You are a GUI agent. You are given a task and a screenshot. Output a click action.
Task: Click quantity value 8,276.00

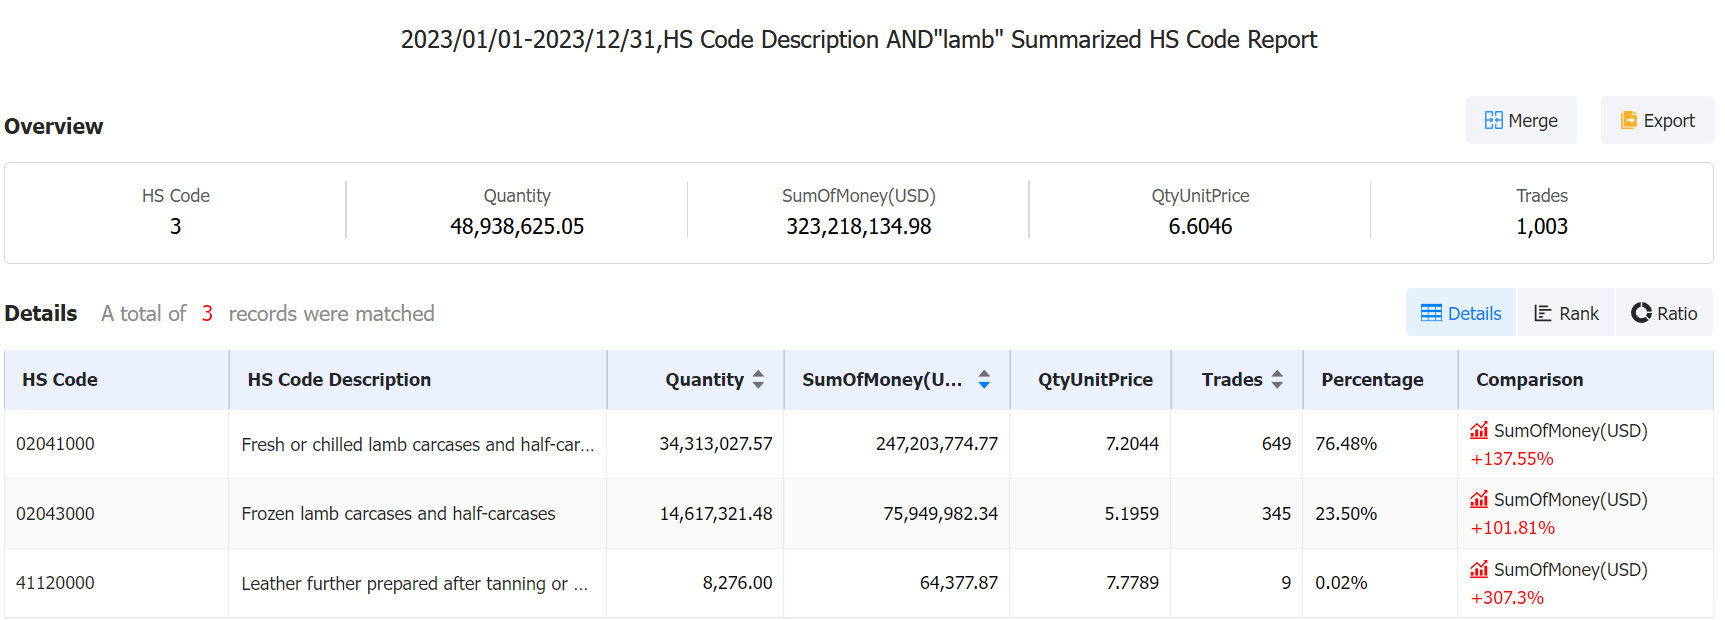click(x=738, y=583)
